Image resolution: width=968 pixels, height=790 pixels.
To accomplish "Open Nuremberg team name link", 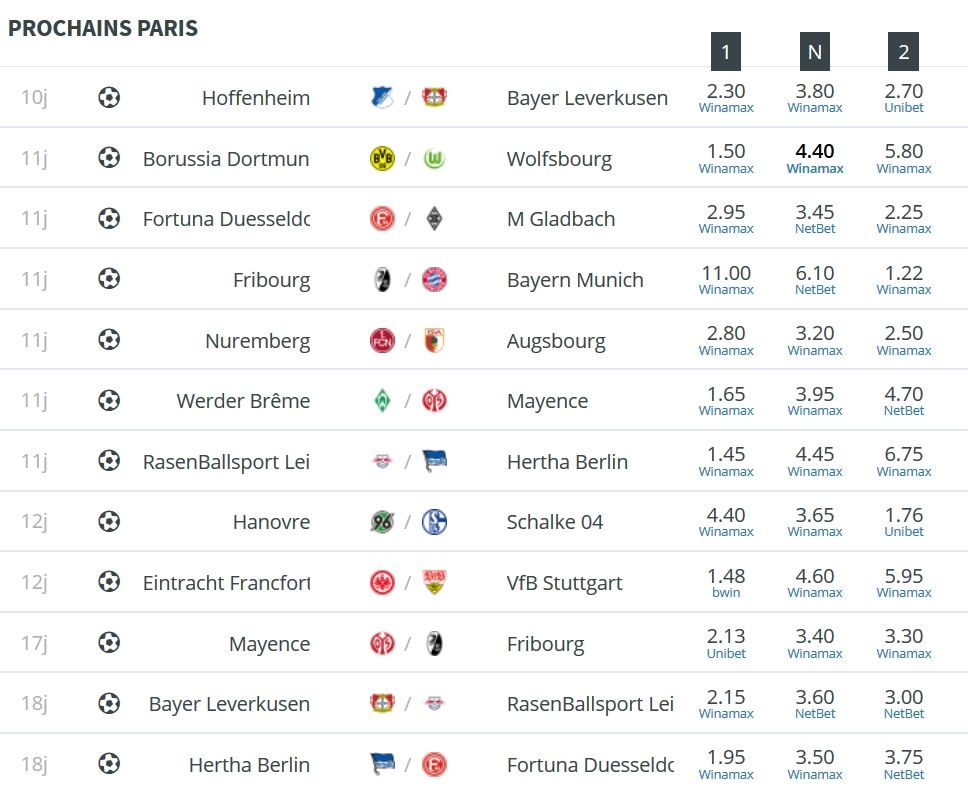I will [257, 341].
